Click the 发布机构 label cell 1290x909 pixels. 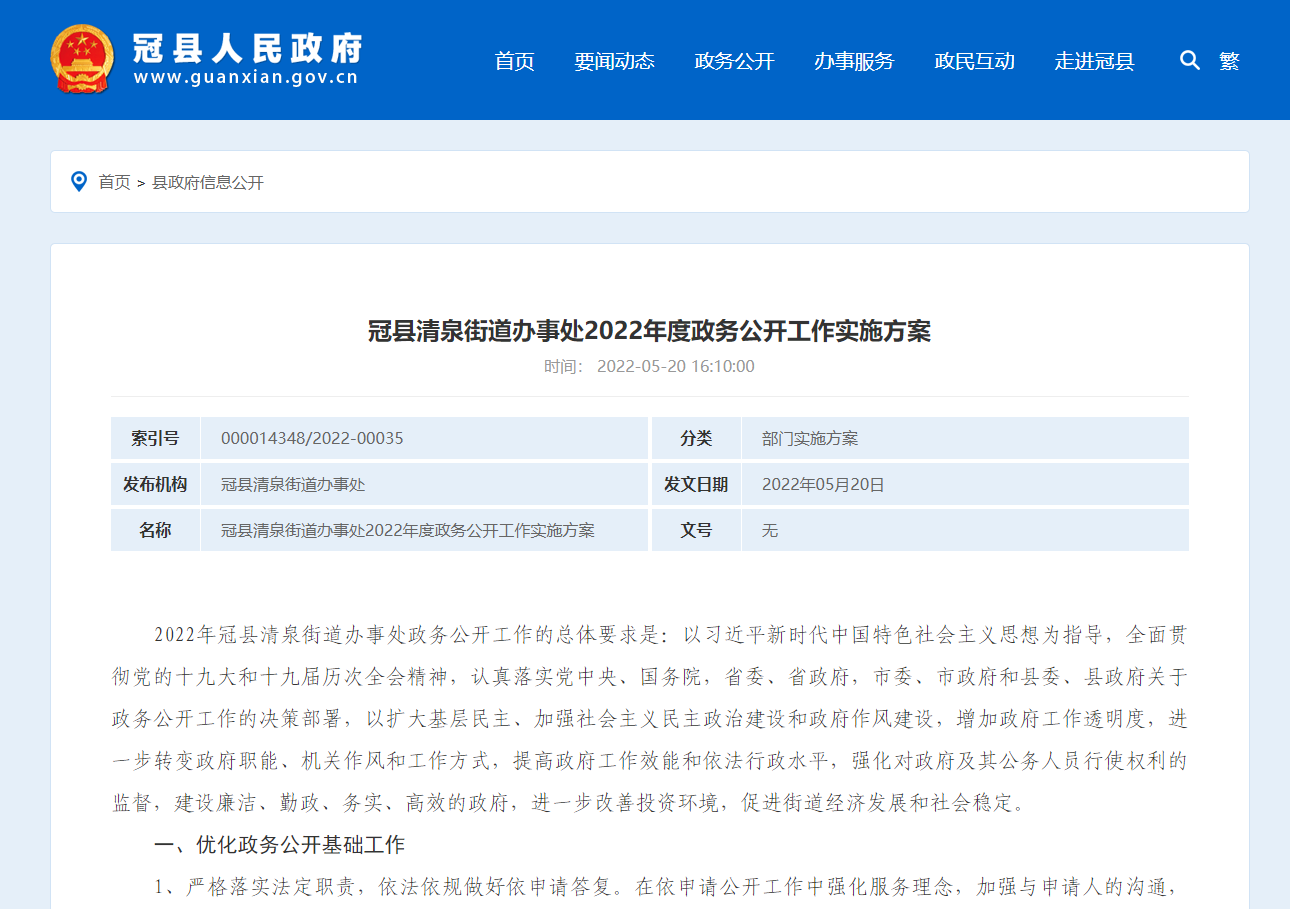coord(155,484)
